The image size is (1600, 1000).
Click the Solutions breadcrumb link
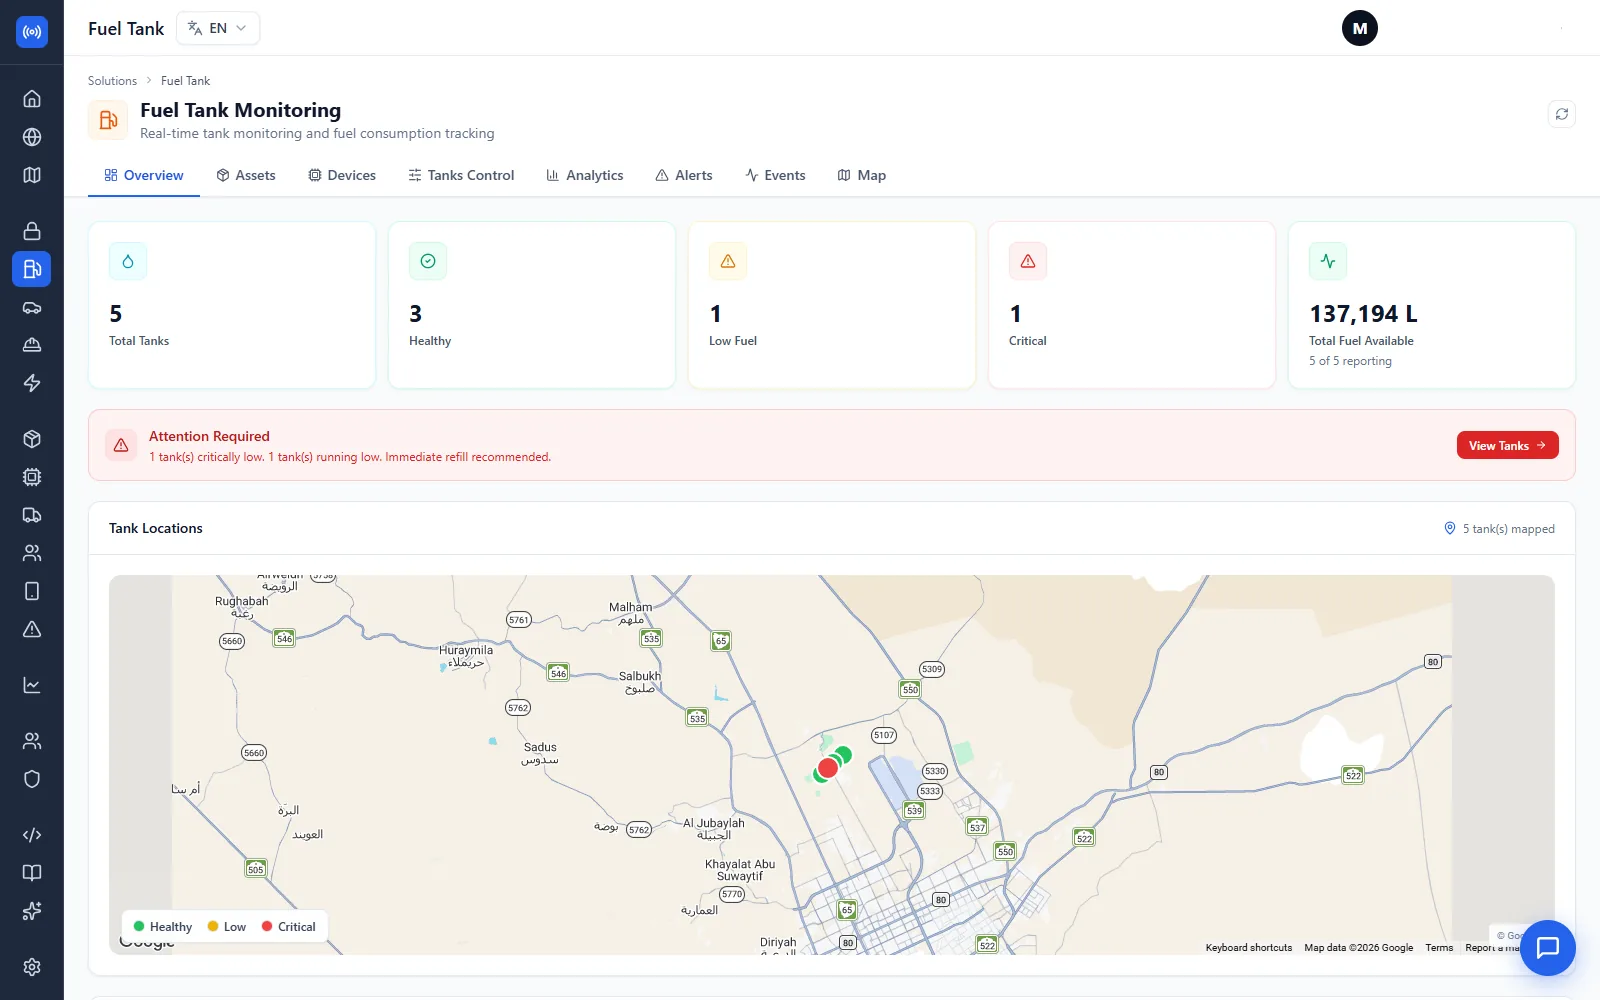point(112,81)
